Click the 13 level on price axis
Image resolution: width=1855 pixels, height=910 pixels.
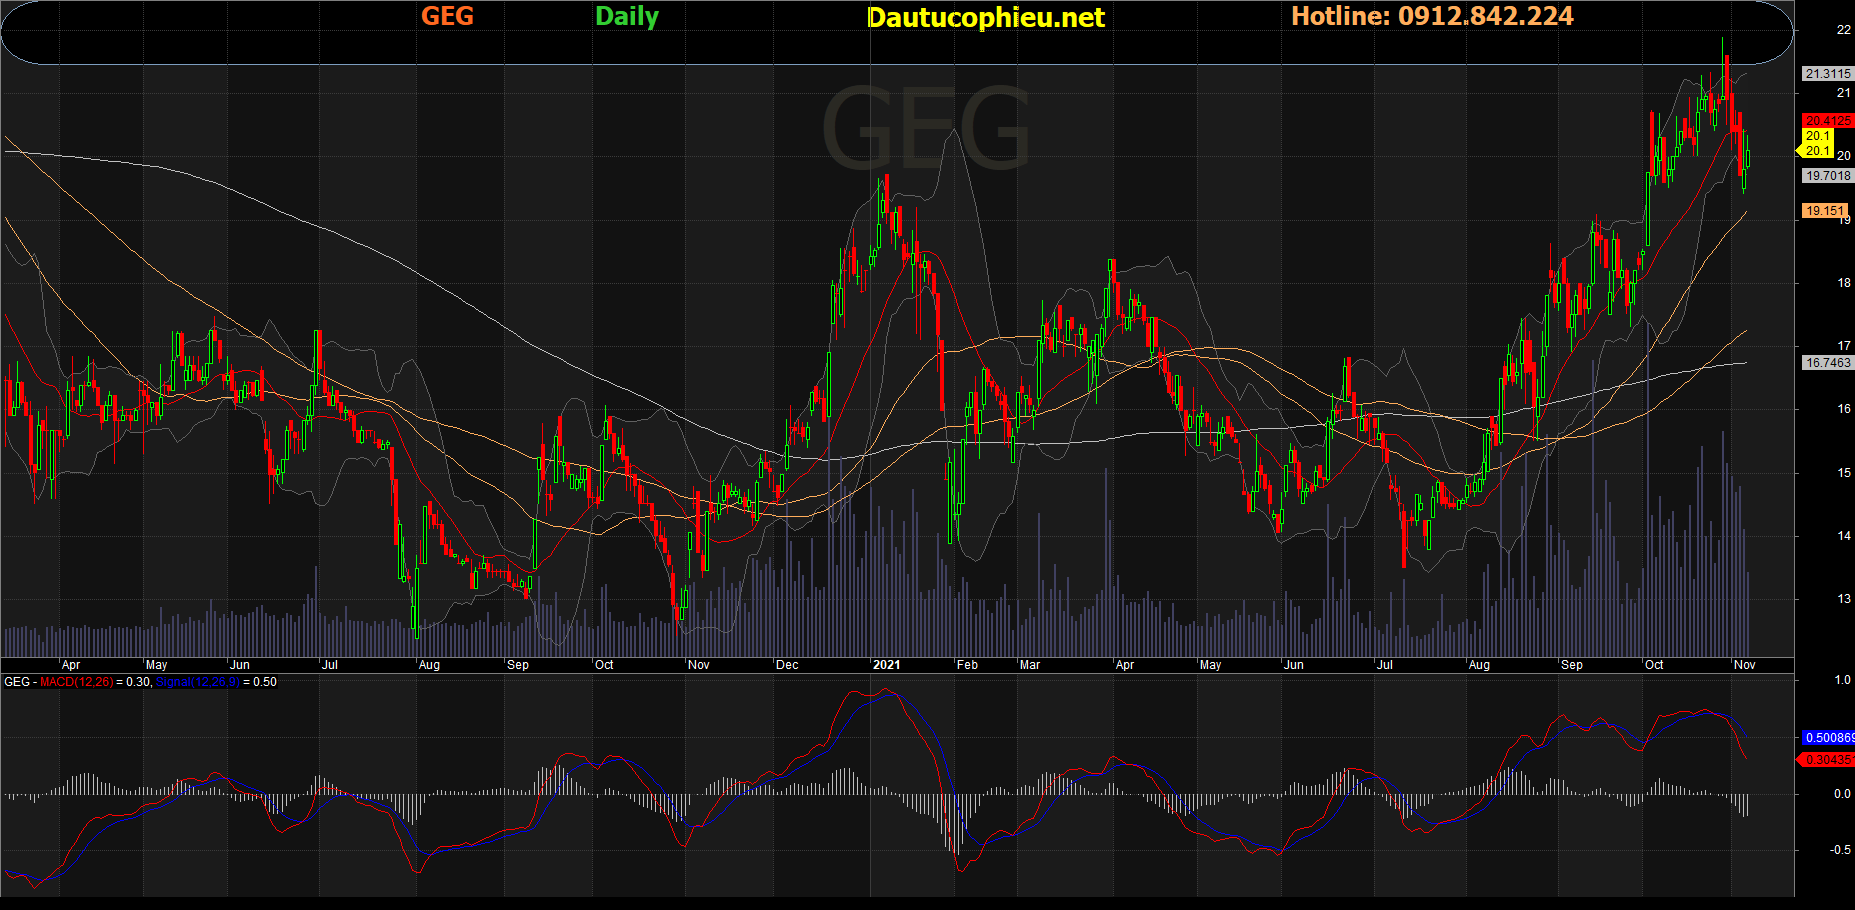[1843, 599]
